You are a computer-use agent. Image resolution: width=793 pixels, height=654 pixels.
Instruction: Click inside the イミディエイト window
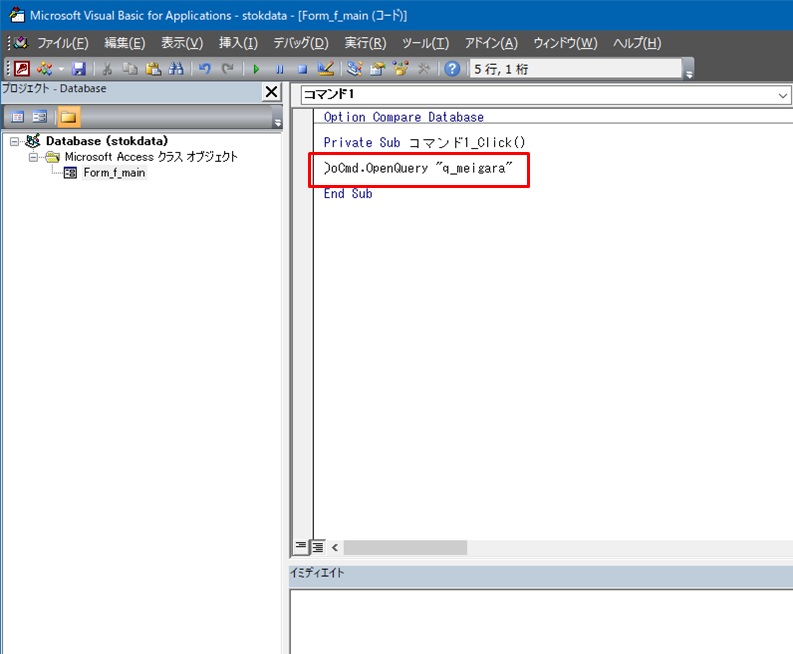pos(541,622)
